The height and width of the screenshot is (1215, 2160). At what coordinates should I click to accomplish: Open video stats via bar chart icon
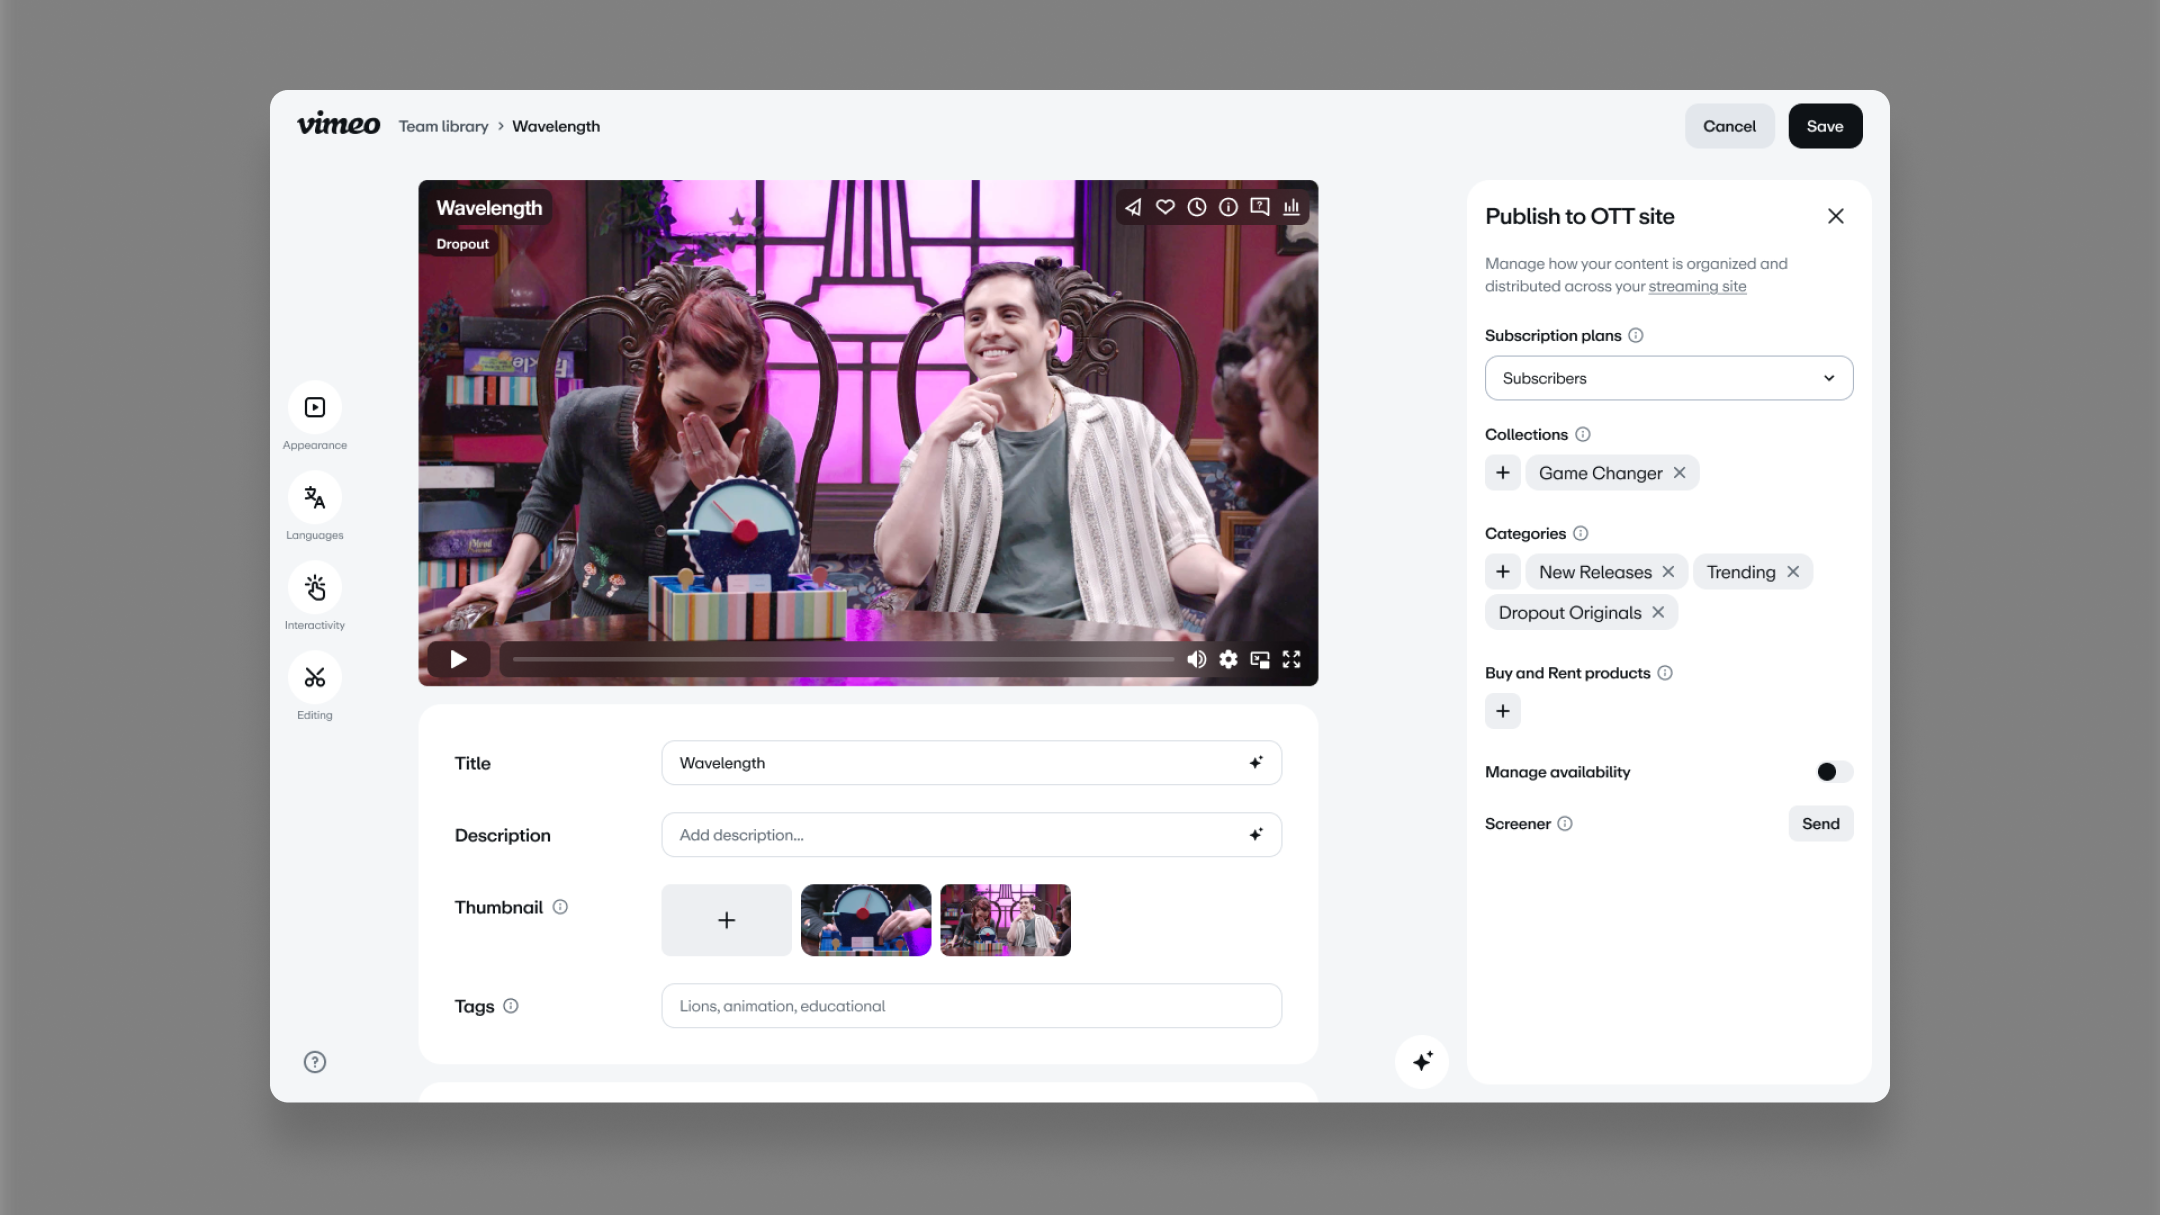(1291, 207)
